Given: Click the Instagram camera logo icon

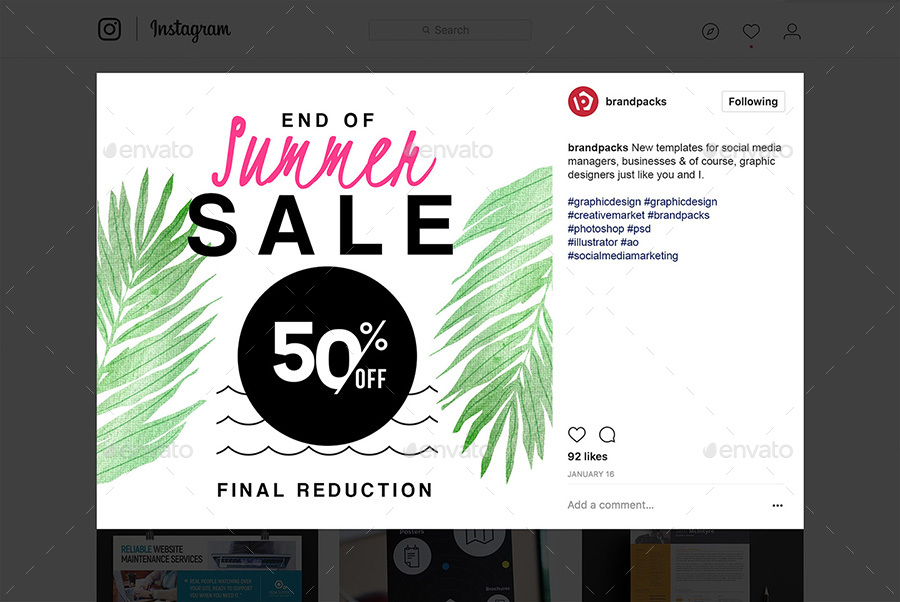Looking at the screenshot, I should click(109, 29).
